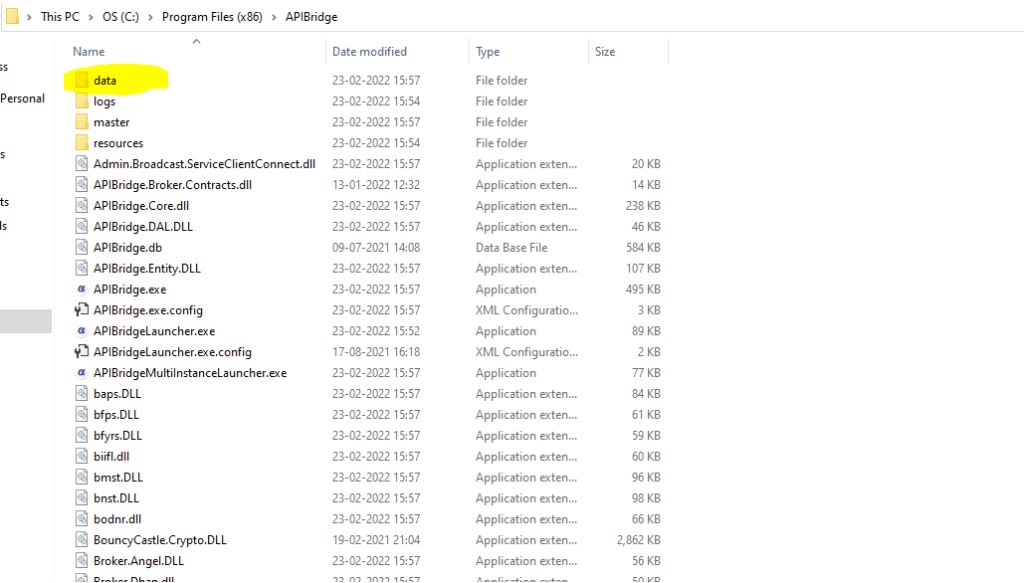This screenshot has height=583, width=1027.
Task: Click baps.DLL file icon
Action: [x=81, y=394]
